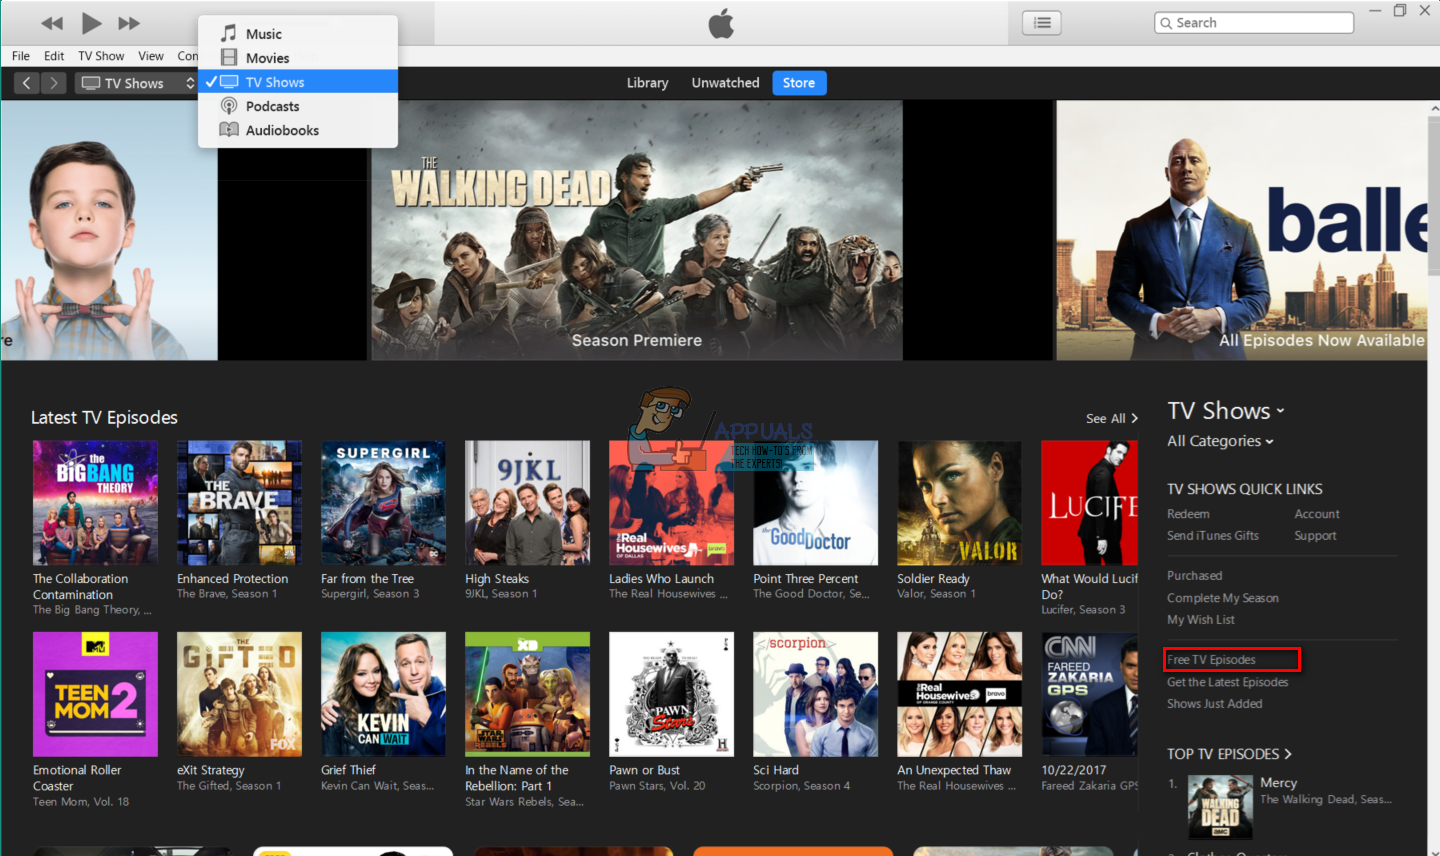1440x856 pixels.
Task: Open the File menu
Action: [x=21, y=56]
